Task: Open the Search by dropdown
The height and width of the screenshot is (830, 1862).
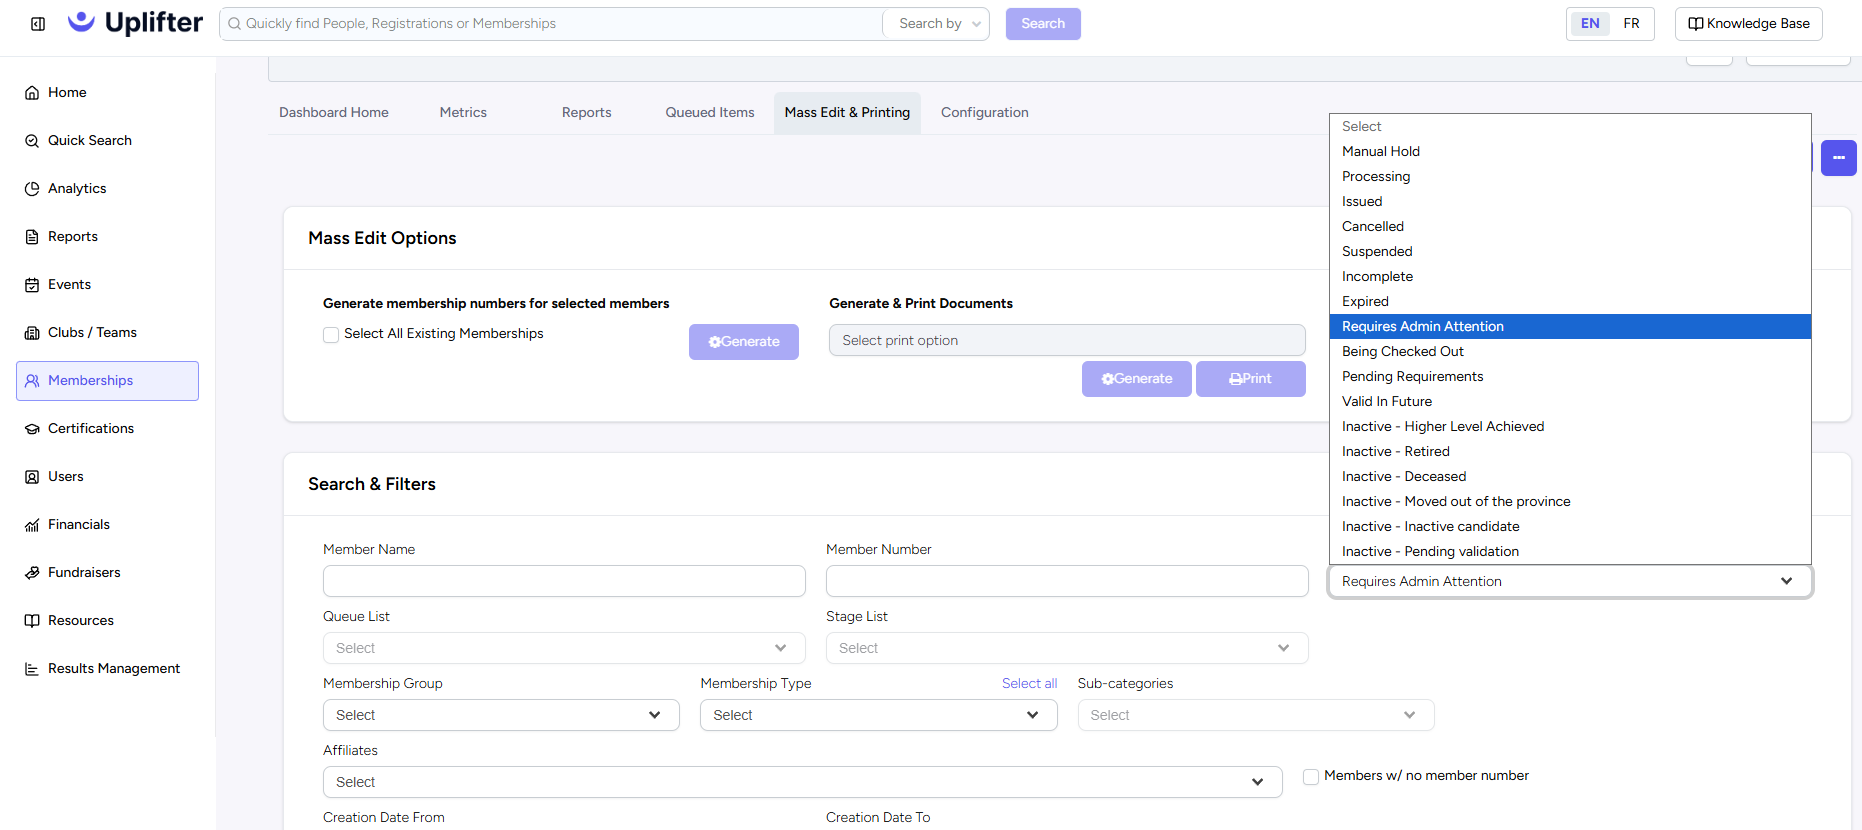Action: coord(937,24)
